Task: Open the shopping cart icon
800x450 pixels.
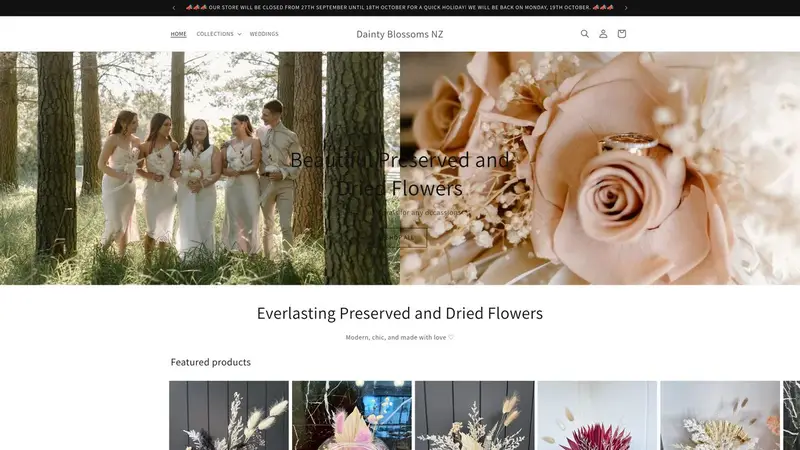Action: click(621, 34)
